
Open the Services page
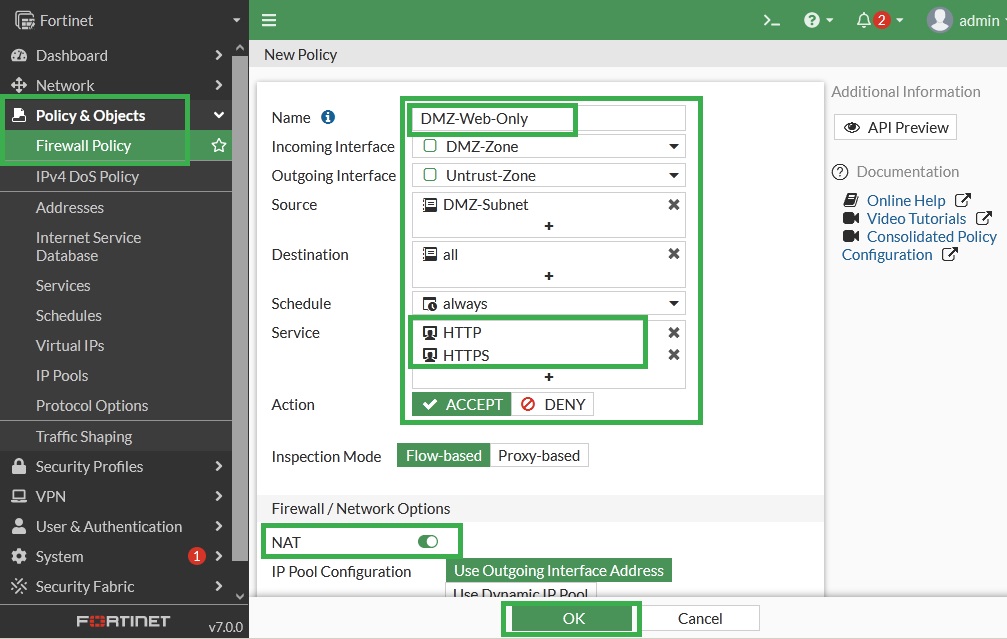[63, 286]
